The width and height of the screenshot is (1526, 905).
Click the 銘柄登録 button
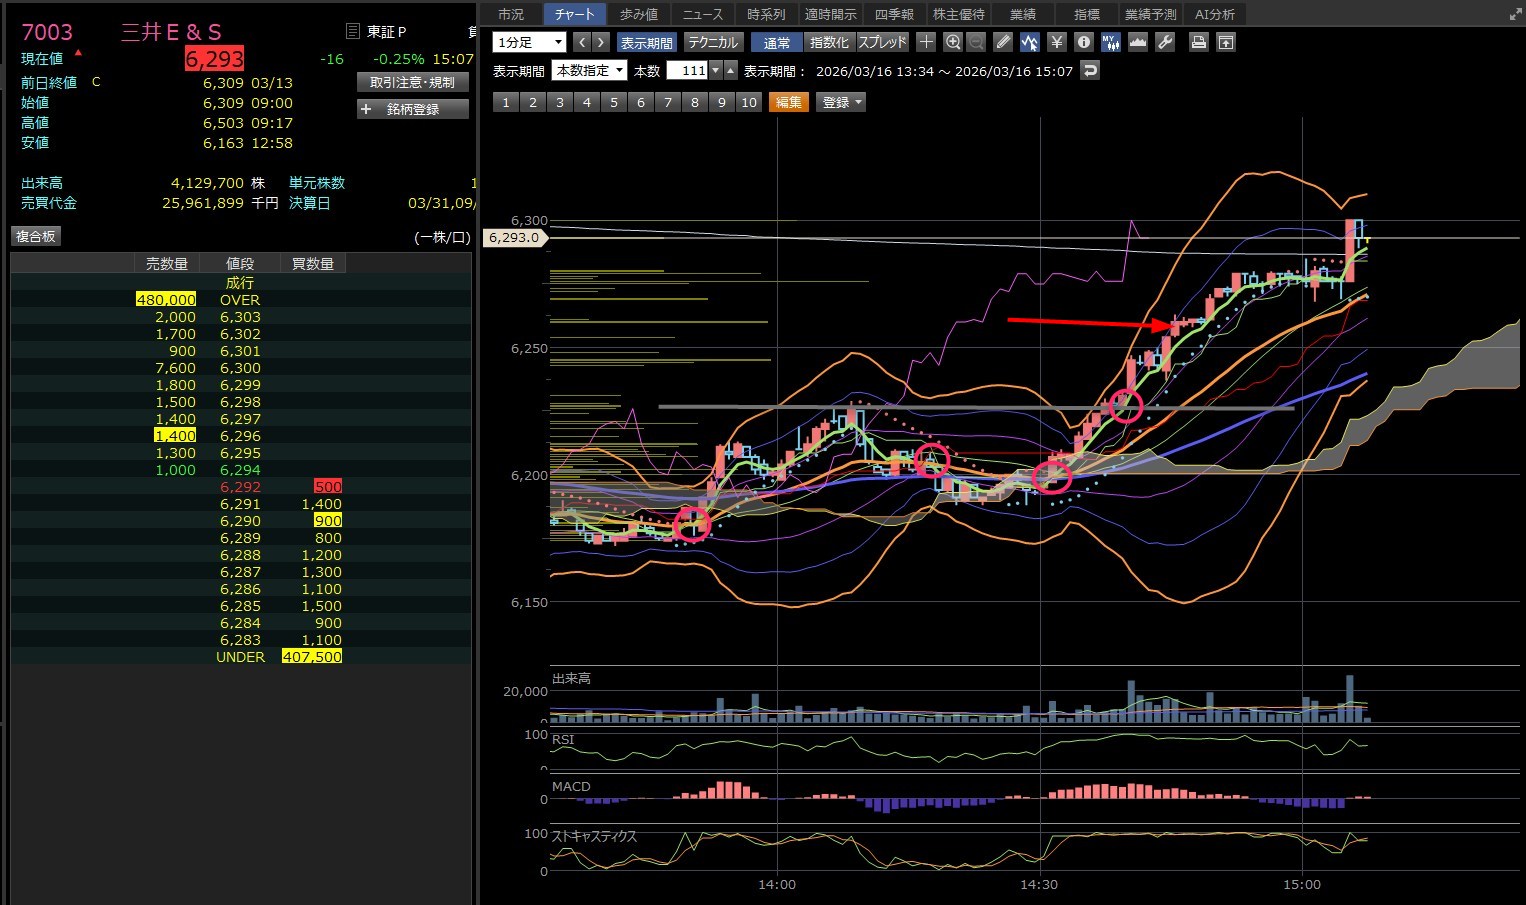click(x=413, y=109)
